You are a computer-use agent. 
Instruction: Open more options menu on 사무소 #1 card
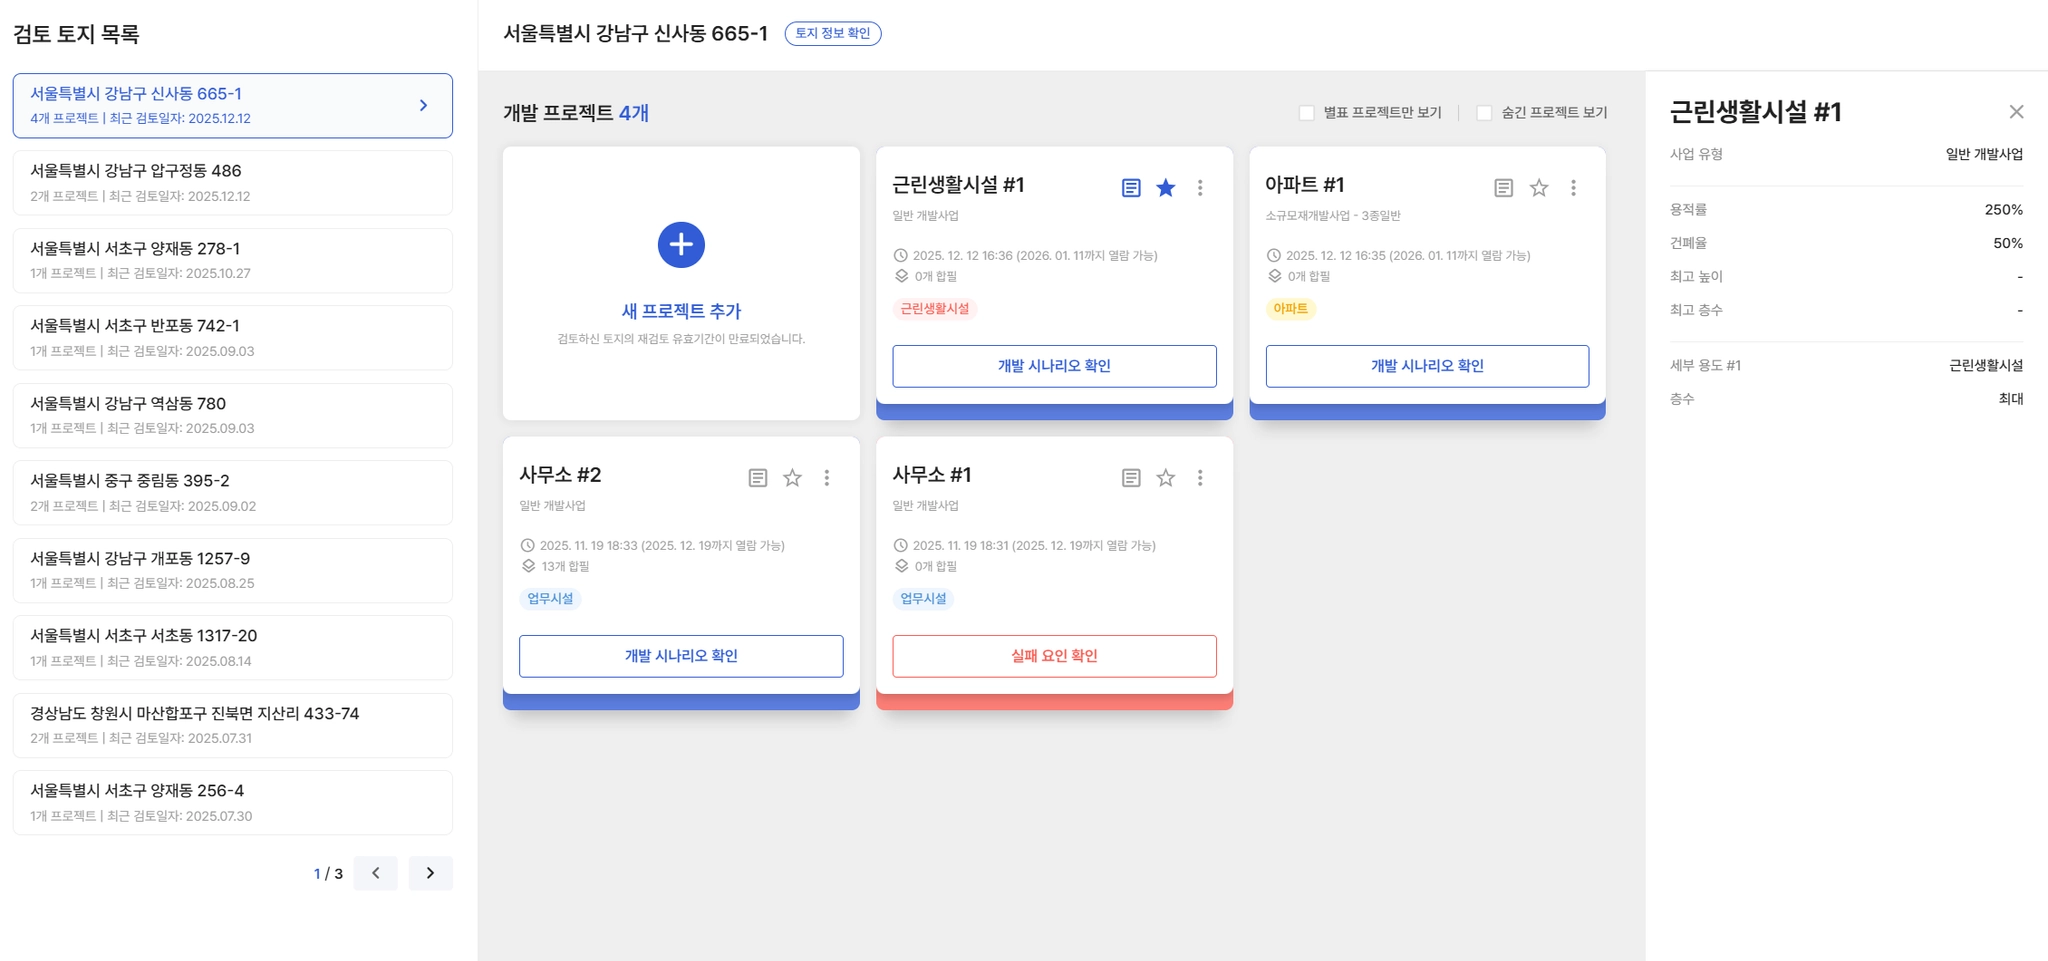[x=1200, y=478]
